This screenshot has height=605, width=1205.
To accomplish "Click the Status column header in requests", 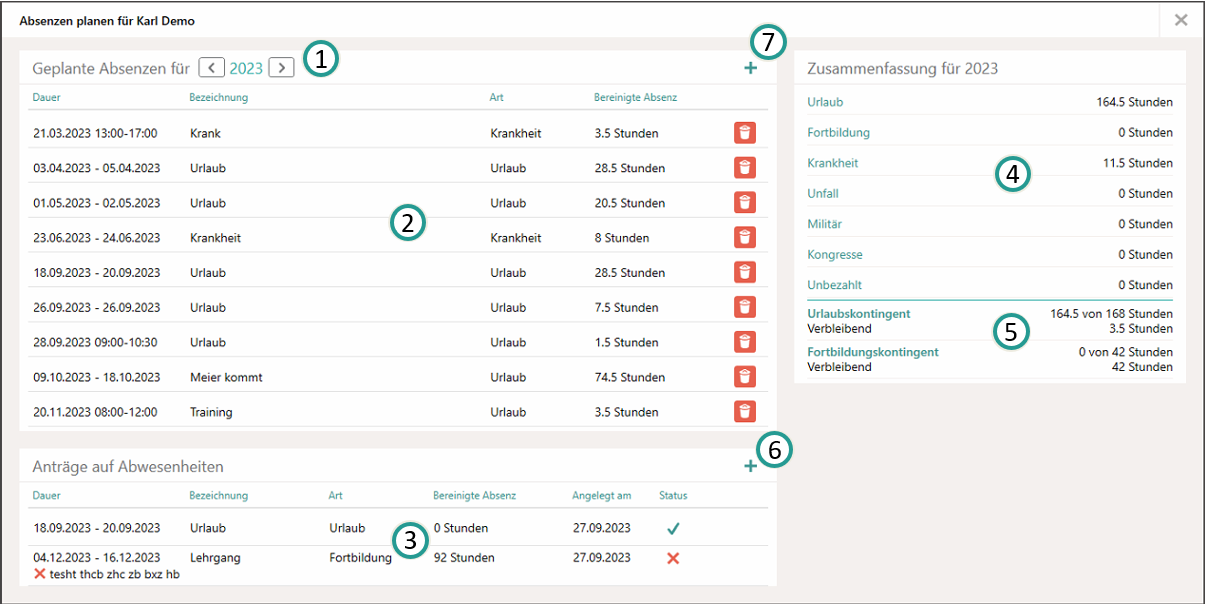I will [673, 496].
